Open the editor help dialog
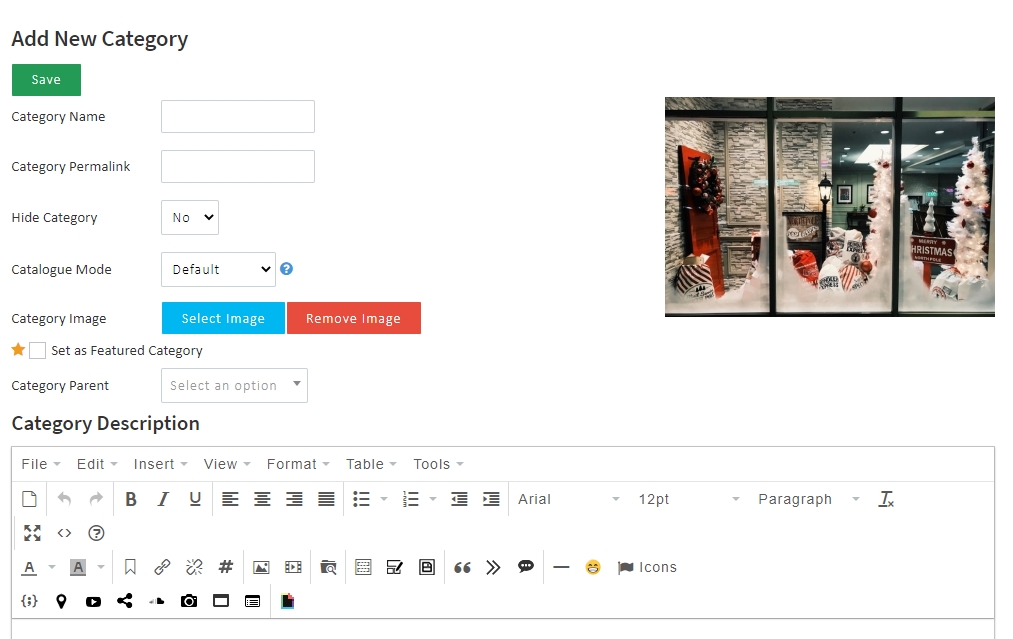This screenshot has width=1013, height=639. click(x=96, y=533)
